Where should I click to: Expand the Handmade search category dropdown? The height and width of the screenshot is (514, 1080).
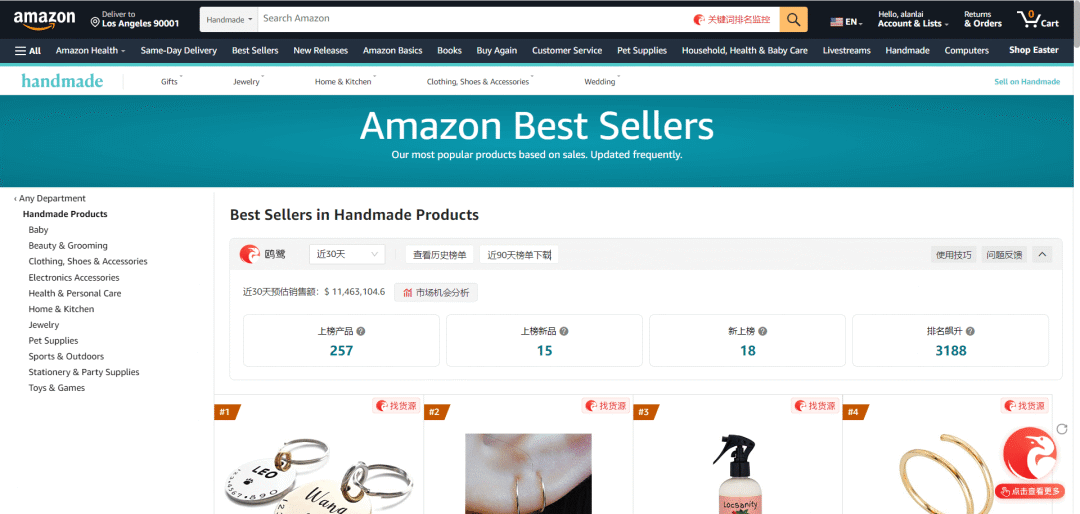[x=229, y=19]
